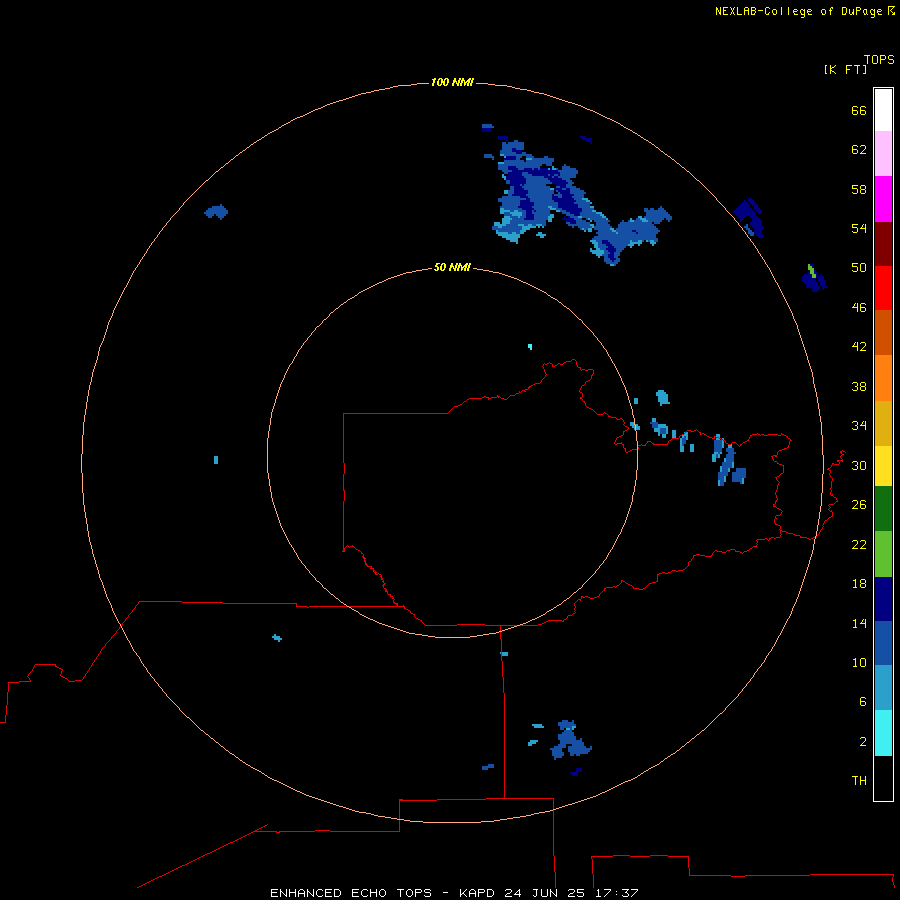Click the '46' scale value
The image size is (900, 900).
coord(859,308)
